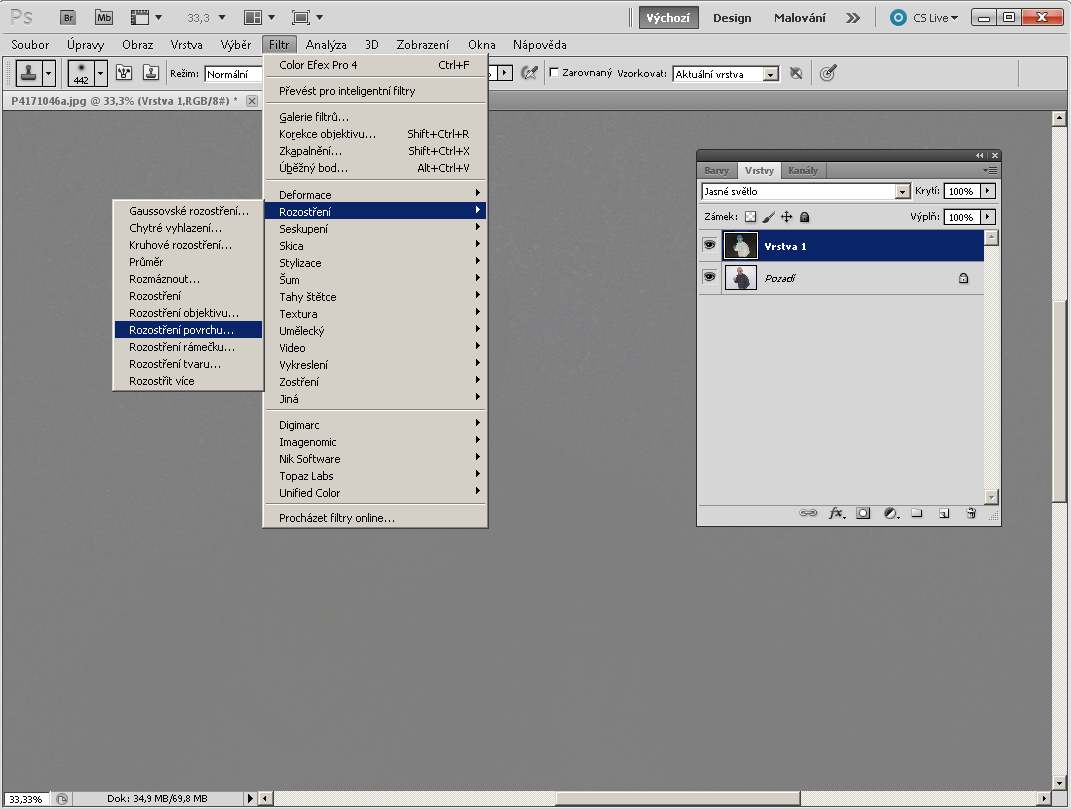Open Mini Bridge with the Mb icon
1071x809 pixels.
point(103,17)
